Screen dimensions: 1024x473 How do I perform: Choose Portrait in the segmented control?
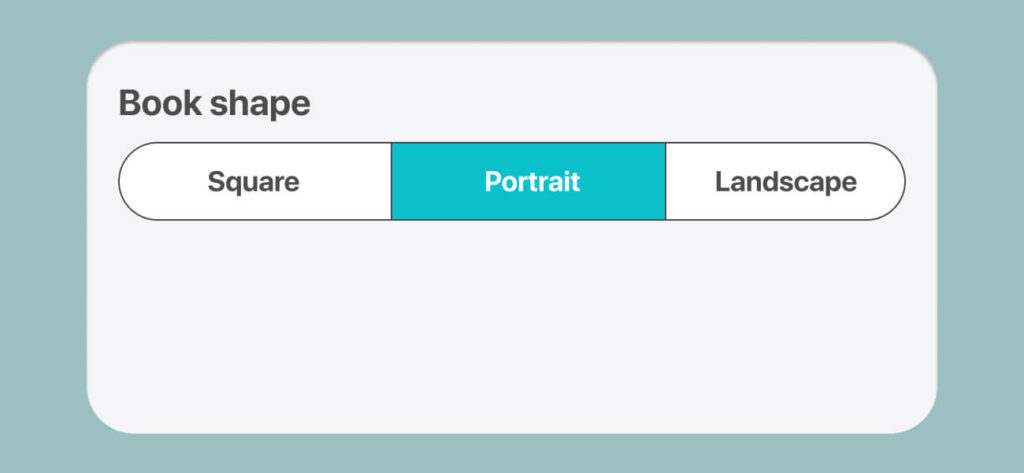click(528, 182)
